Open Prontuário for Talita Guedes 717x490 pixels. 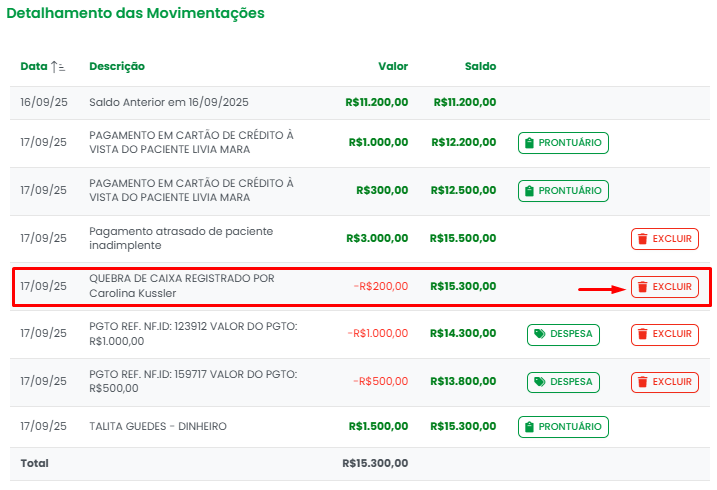(x=563, y=427)
